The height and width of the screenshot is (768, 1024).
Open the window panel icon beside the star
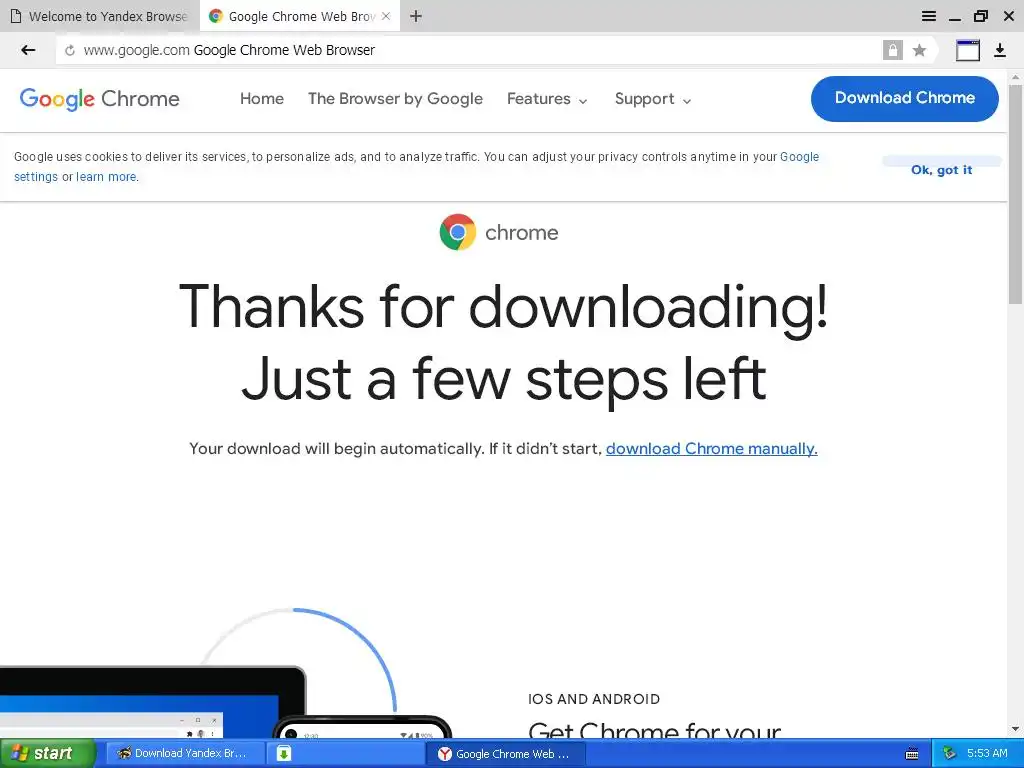click(968, 50)
